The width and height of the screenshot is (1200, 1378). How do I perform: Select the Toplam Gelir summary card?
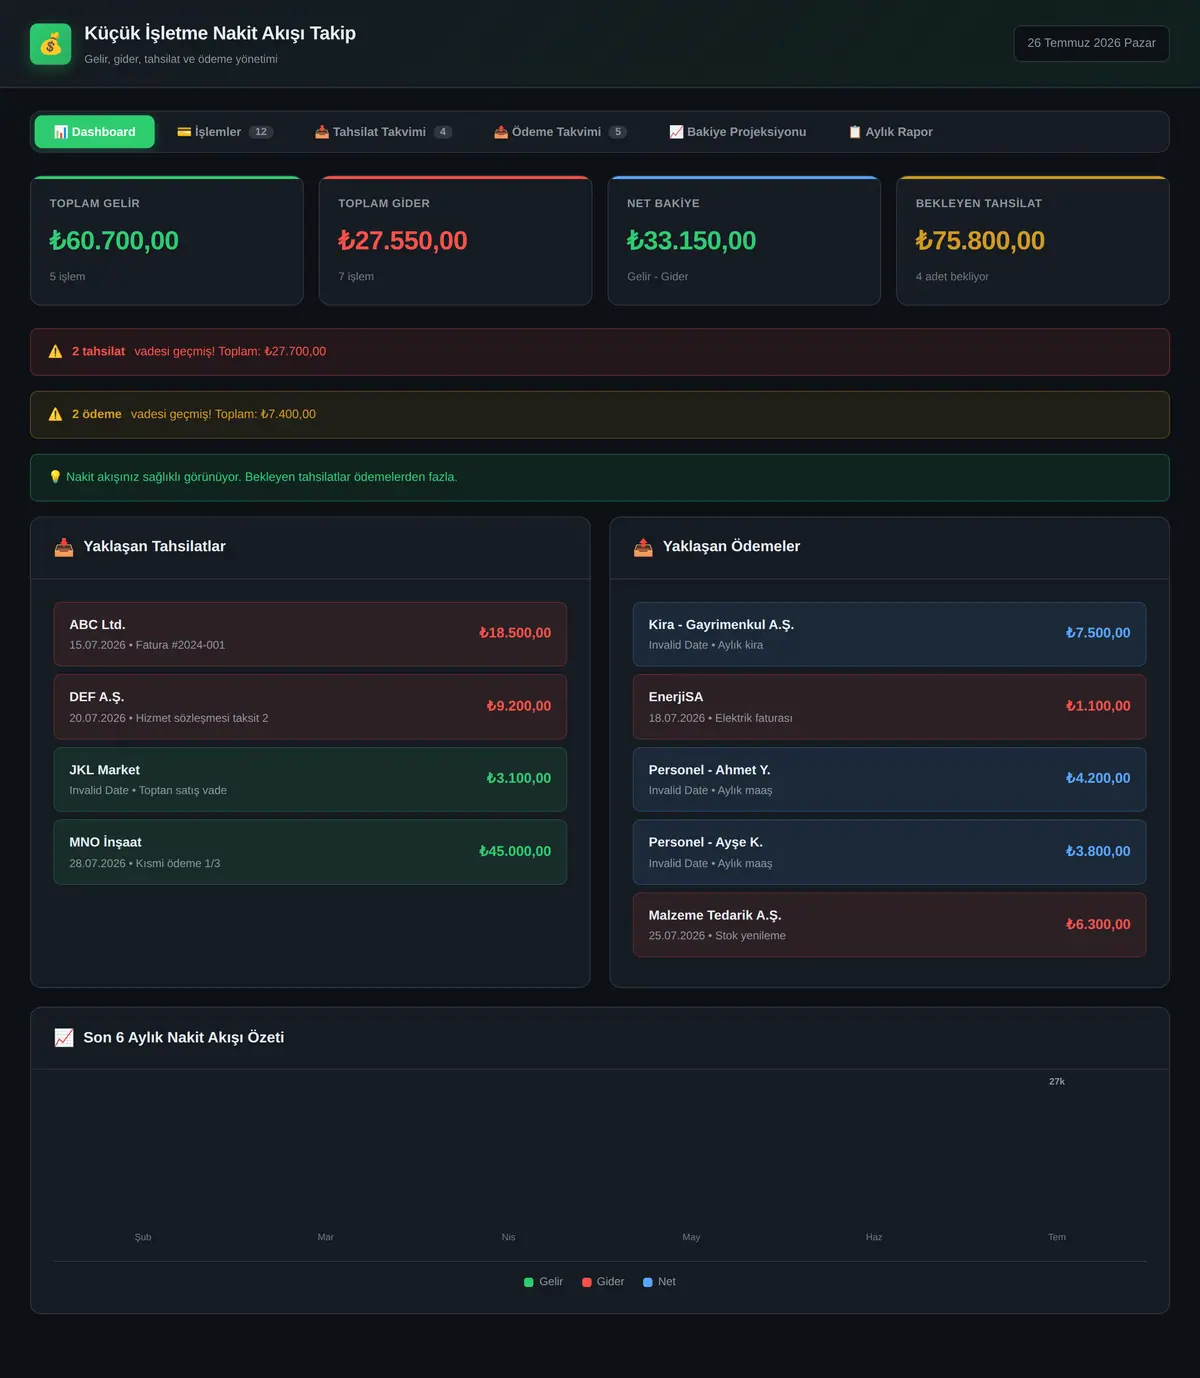click(167, 241)
